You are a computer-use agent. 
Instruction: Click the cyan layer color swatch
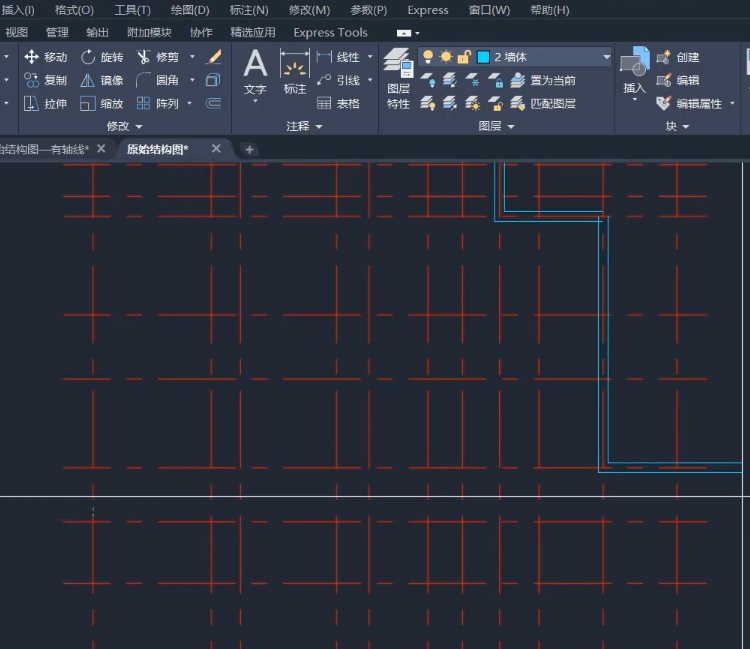(x=483, y=57)
